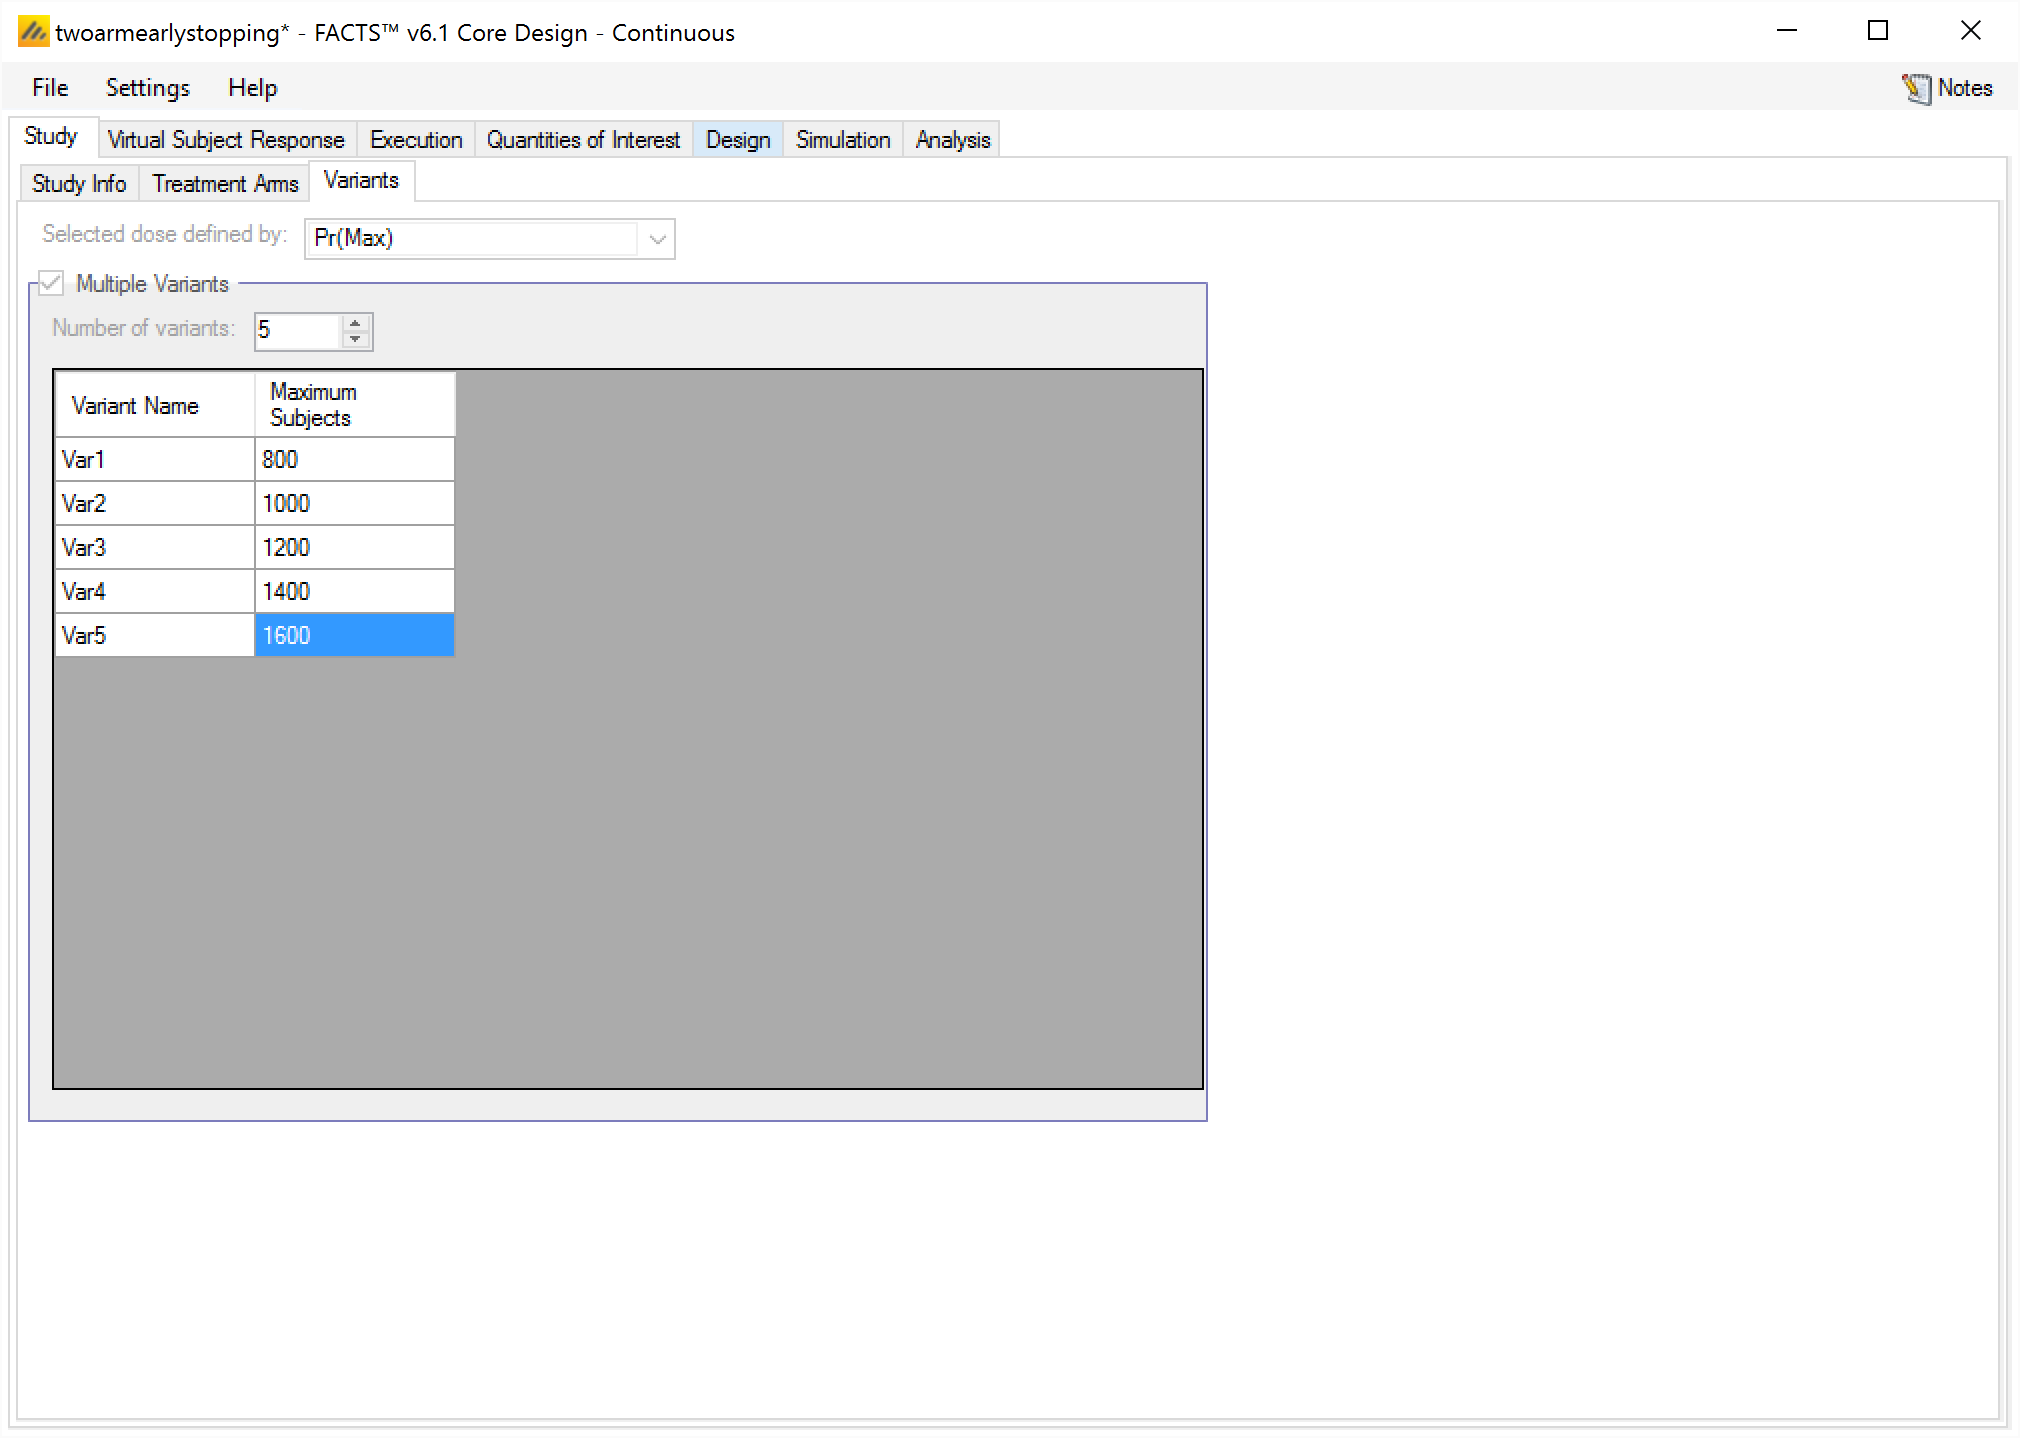
Task: Go to Quantities of Interest tab
Action: point(583,140)
